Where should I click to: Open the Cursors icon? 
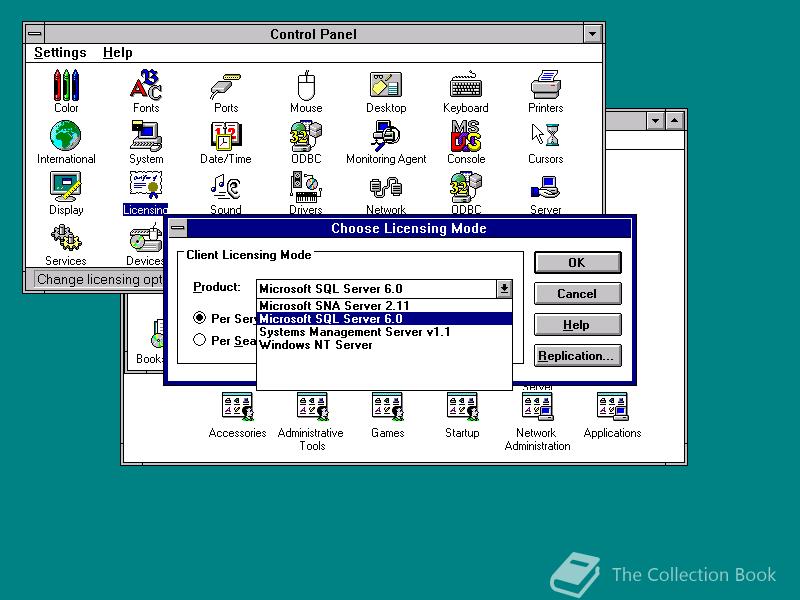click(545, 142)
